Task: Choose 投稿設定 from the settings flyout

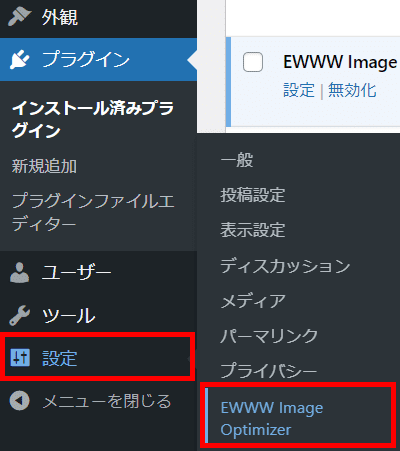Action: pos(253,195)
